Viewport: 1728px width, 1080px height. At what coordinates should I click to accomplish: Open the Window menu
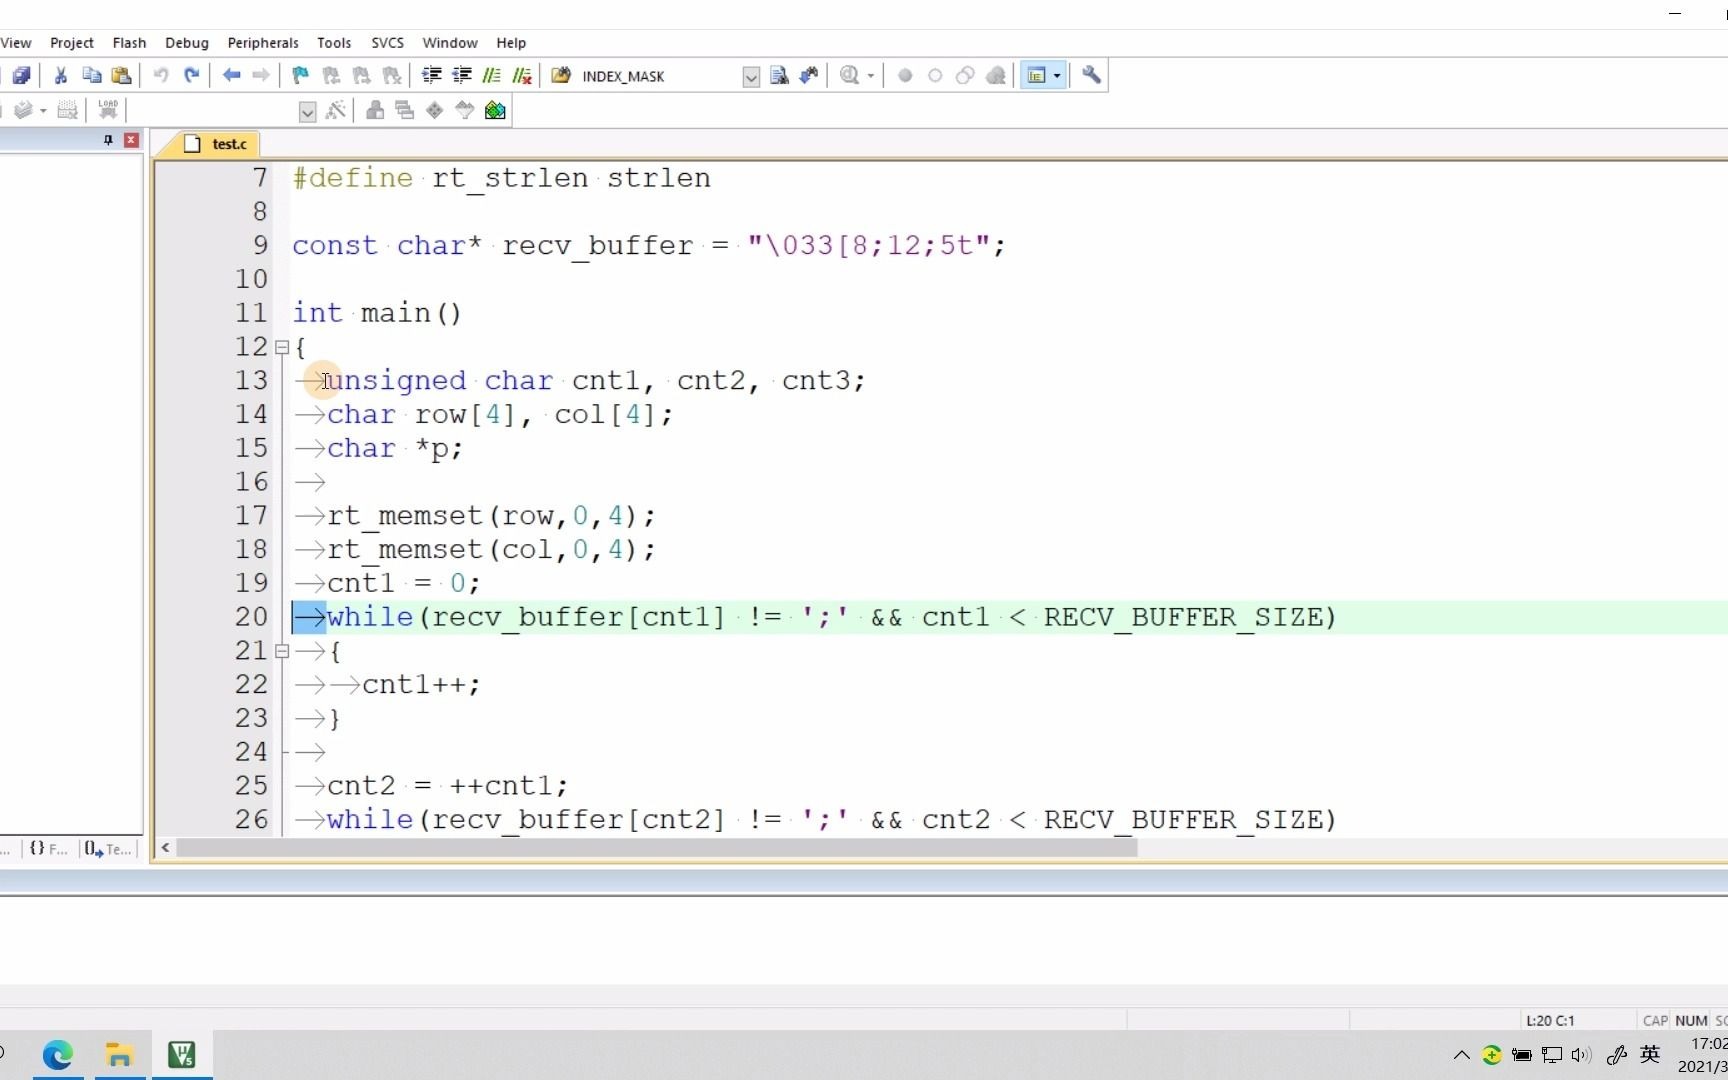[450, 43]
